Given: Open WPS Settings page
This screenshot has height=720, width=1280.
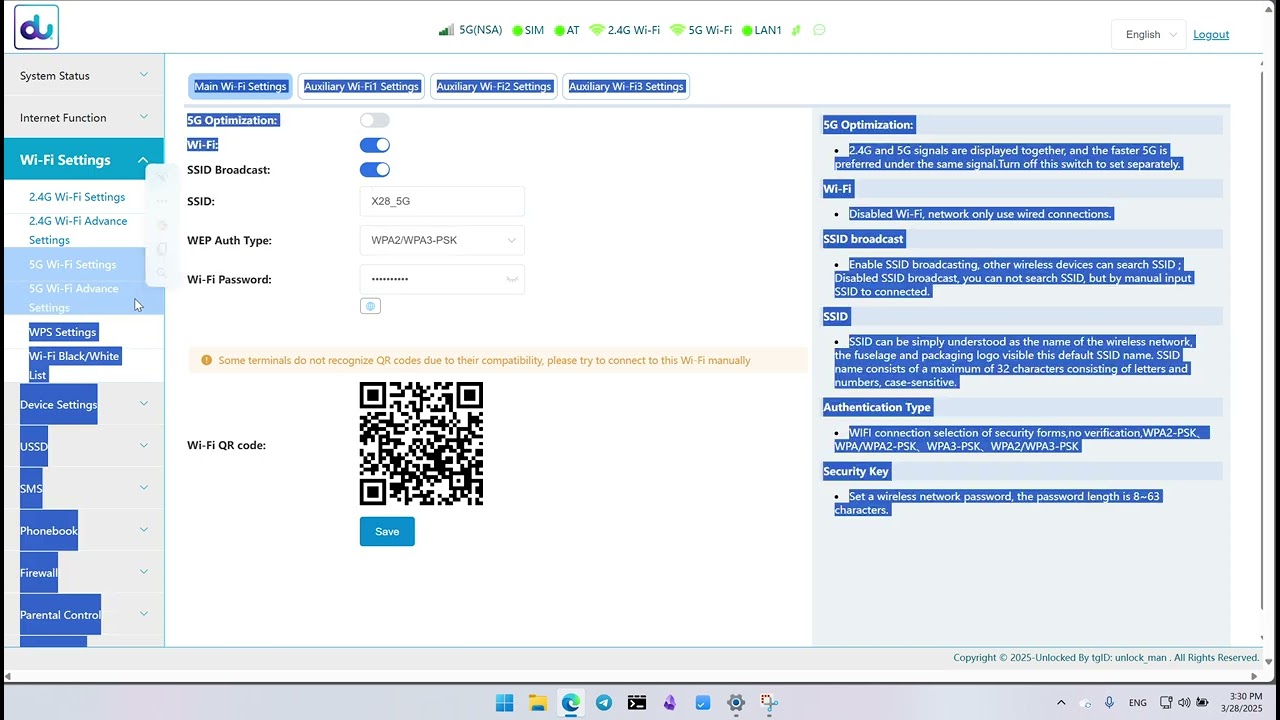Looking at the screenshot, I should pyautogui.click(x=62, y=332).
